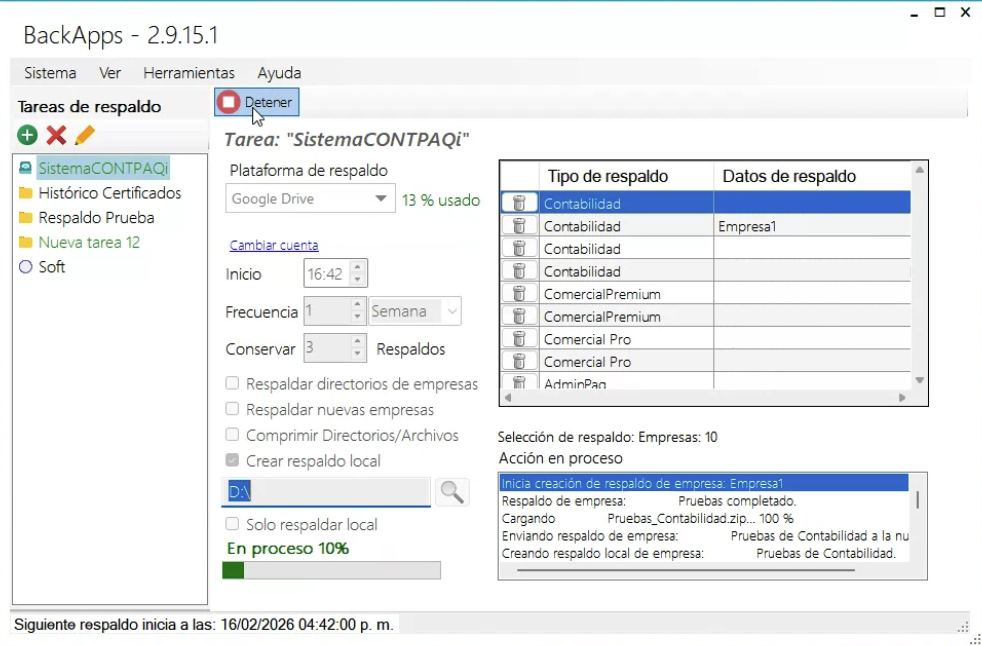Decrease the Inicio time with down arrow

[x=357, y=279]
